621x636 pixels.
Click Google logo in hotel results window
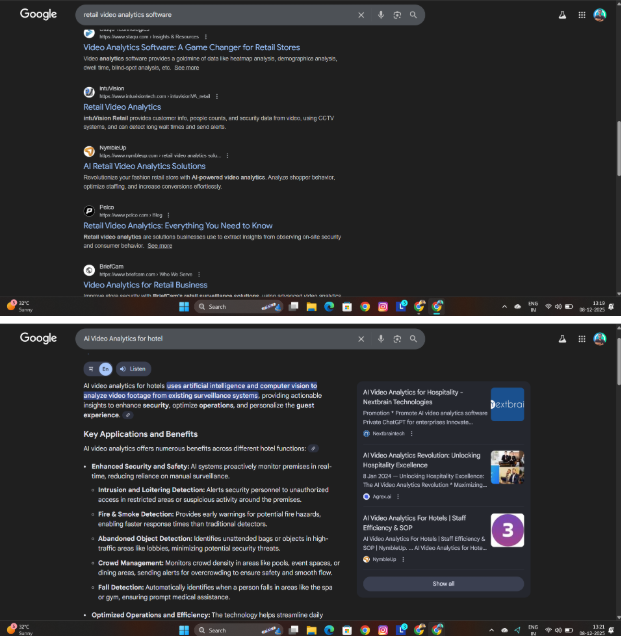tap(38, 338)
